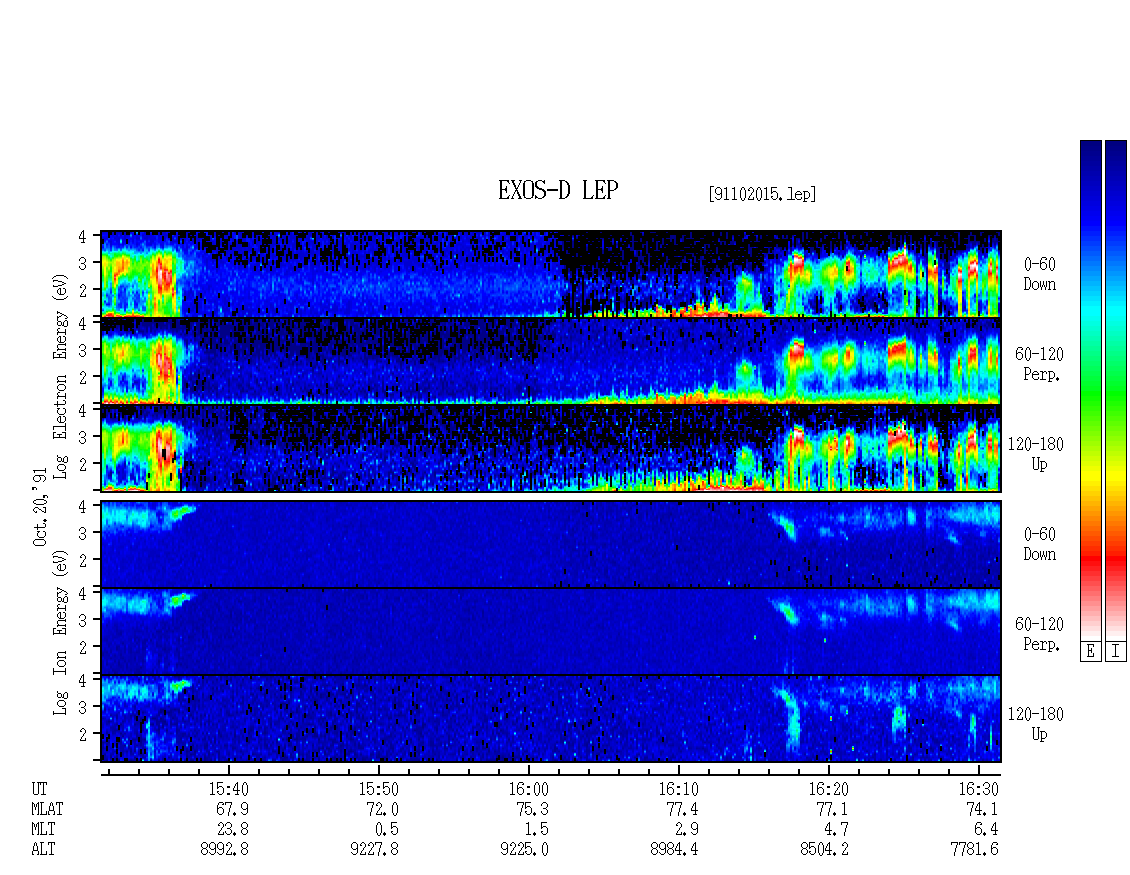Screen dimensions: 1130x875
Task: Click the MLAT value 77.1
Action: coord(832,809)
